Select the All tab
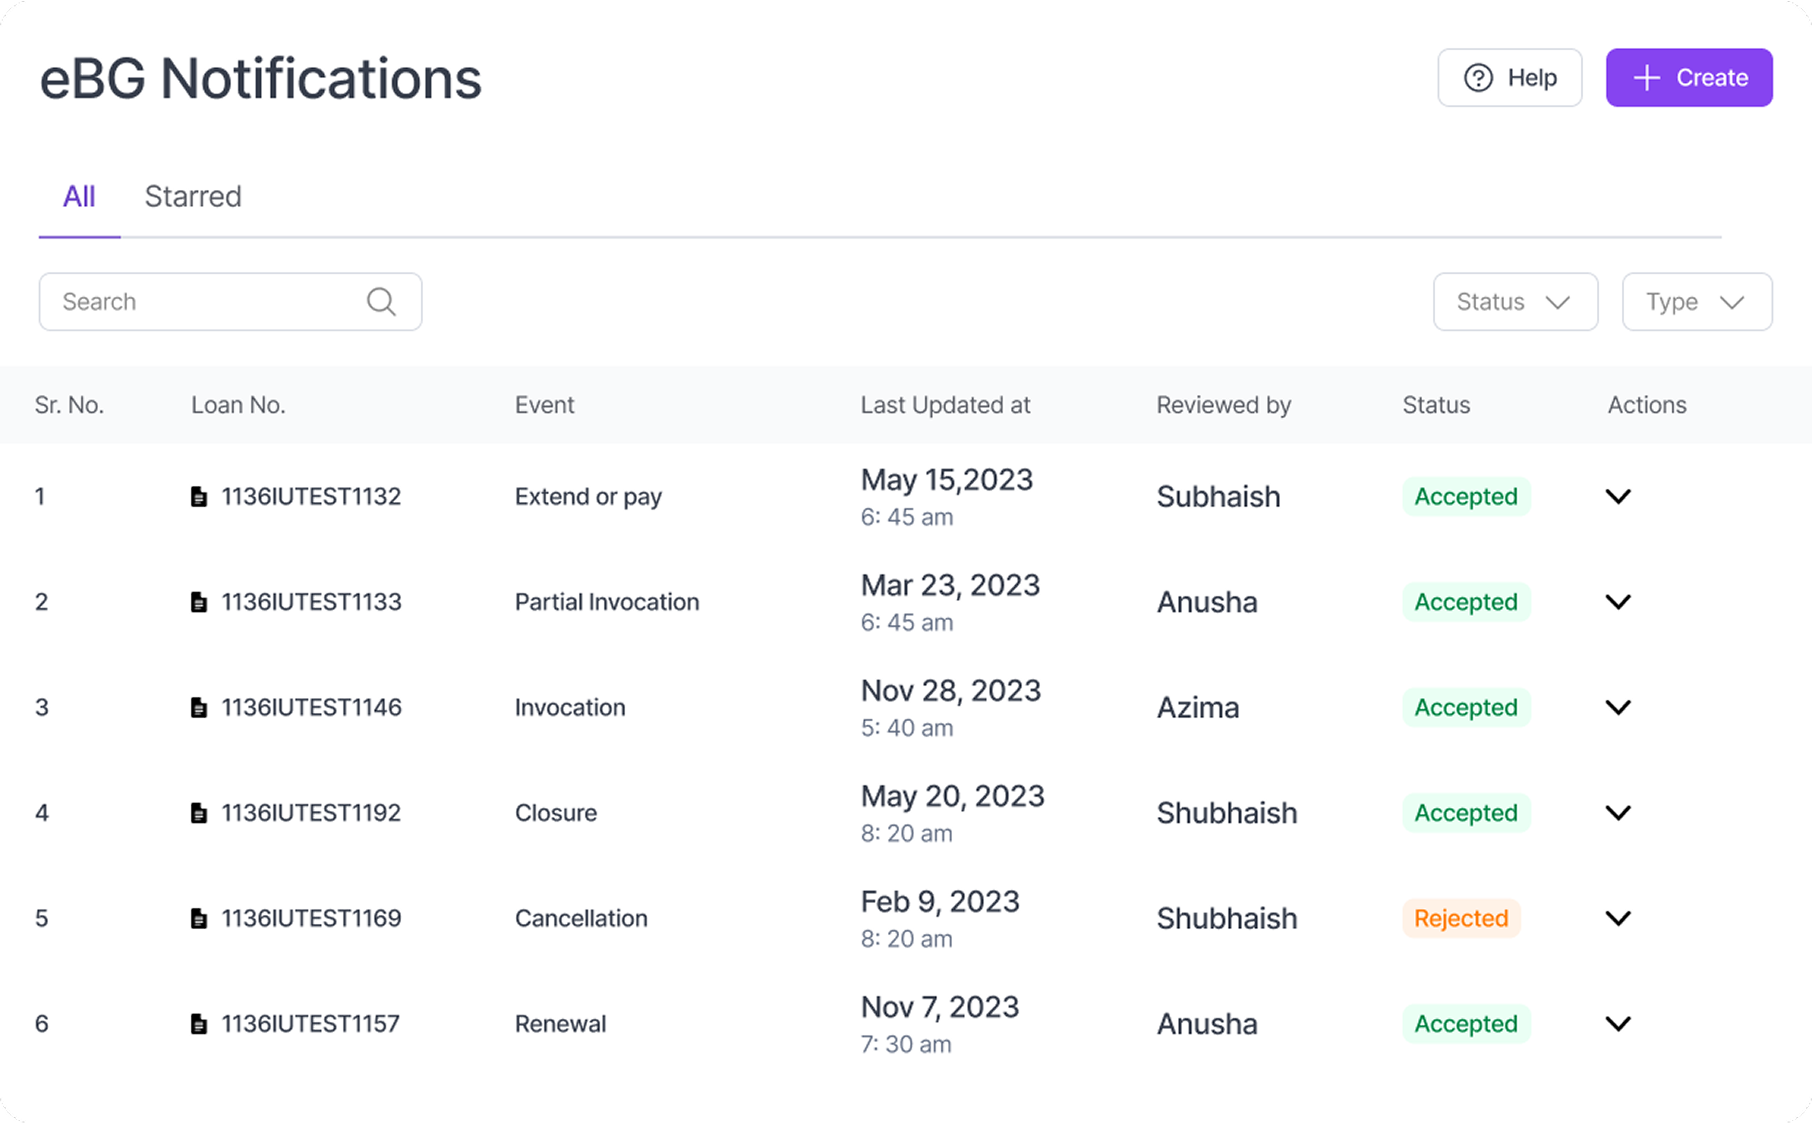 [79, 197]
